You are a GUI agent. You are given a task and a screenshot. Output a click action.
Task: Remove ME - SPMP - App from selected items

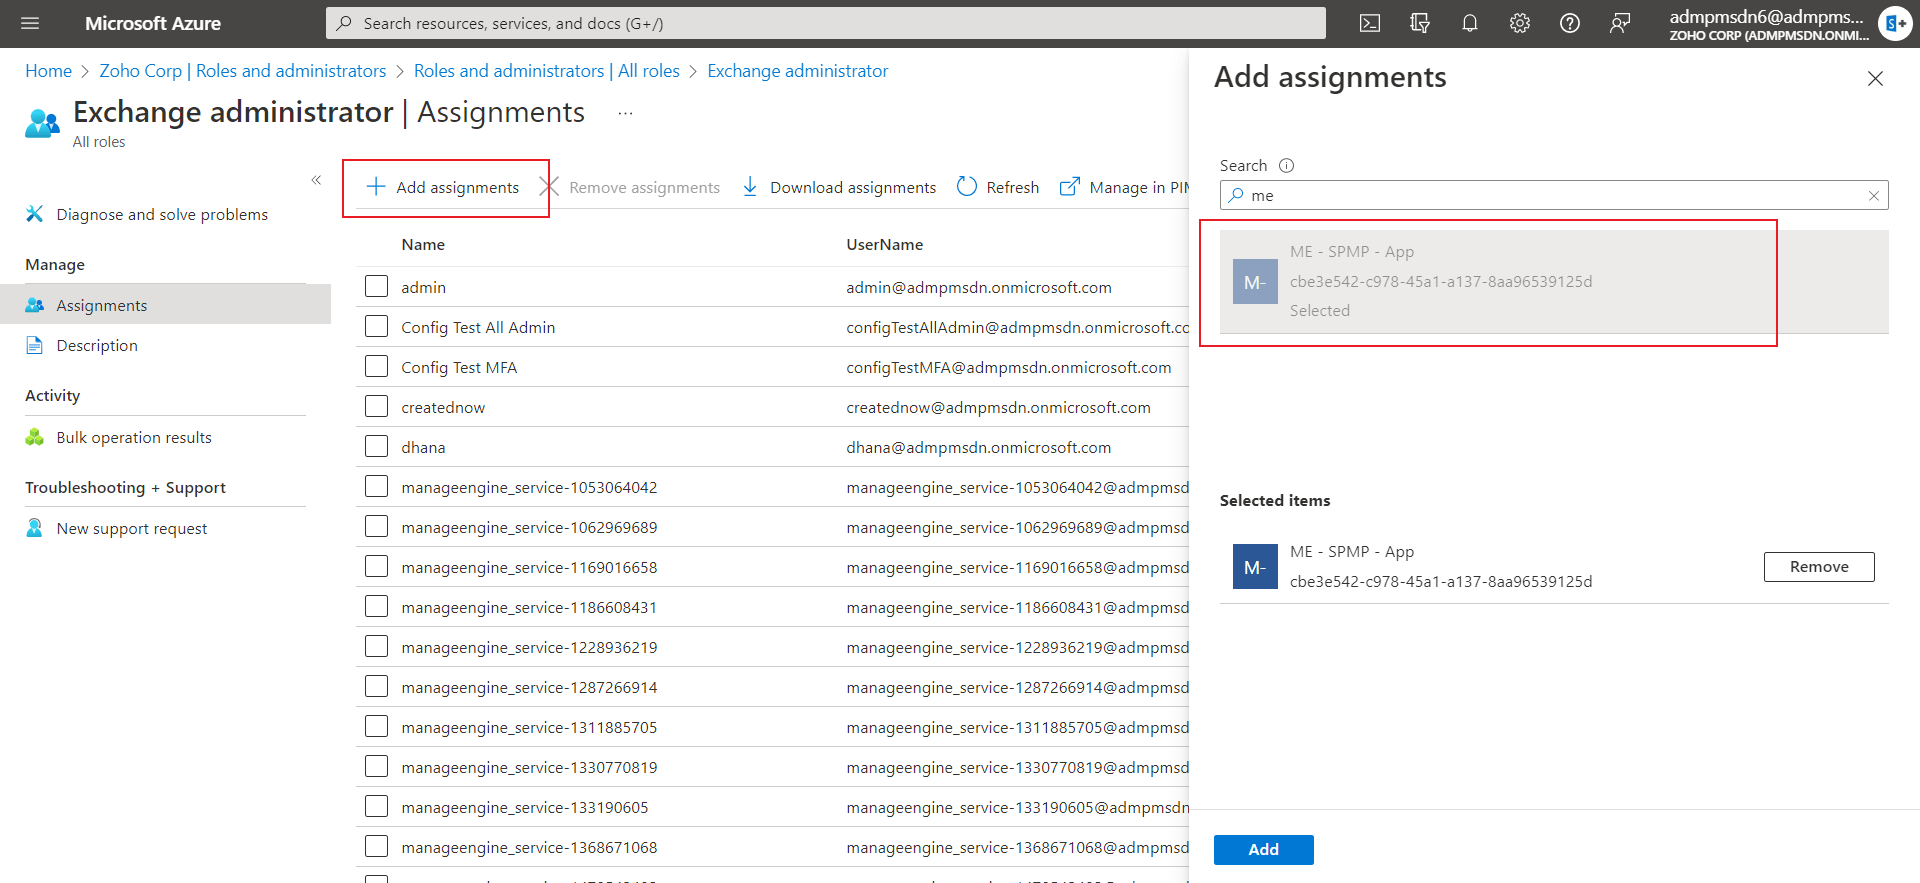(x=1819, y=567)
